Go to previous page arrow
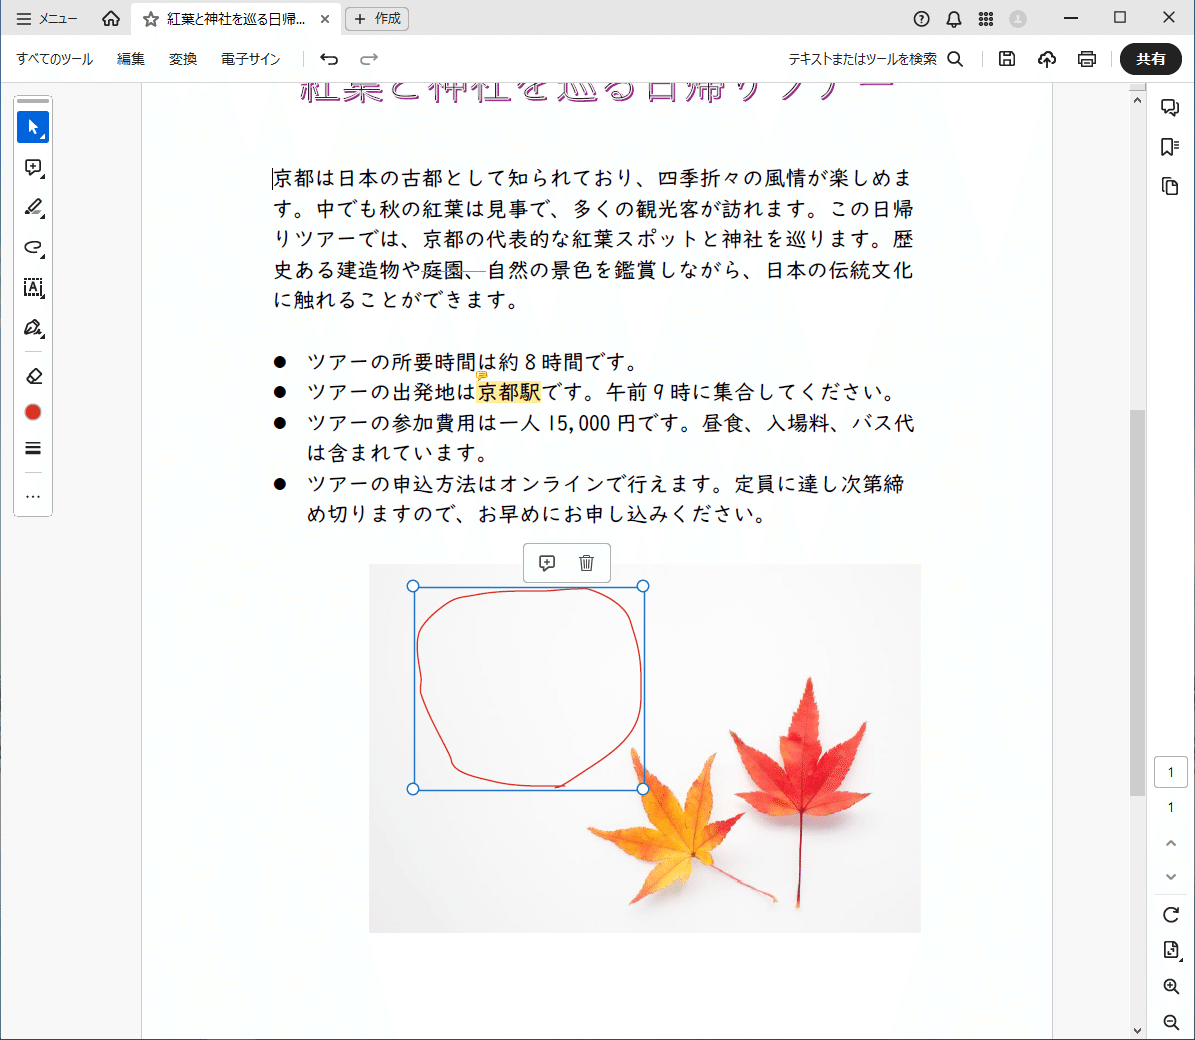The image size is (1195, 1040). tap(1171, 843)
